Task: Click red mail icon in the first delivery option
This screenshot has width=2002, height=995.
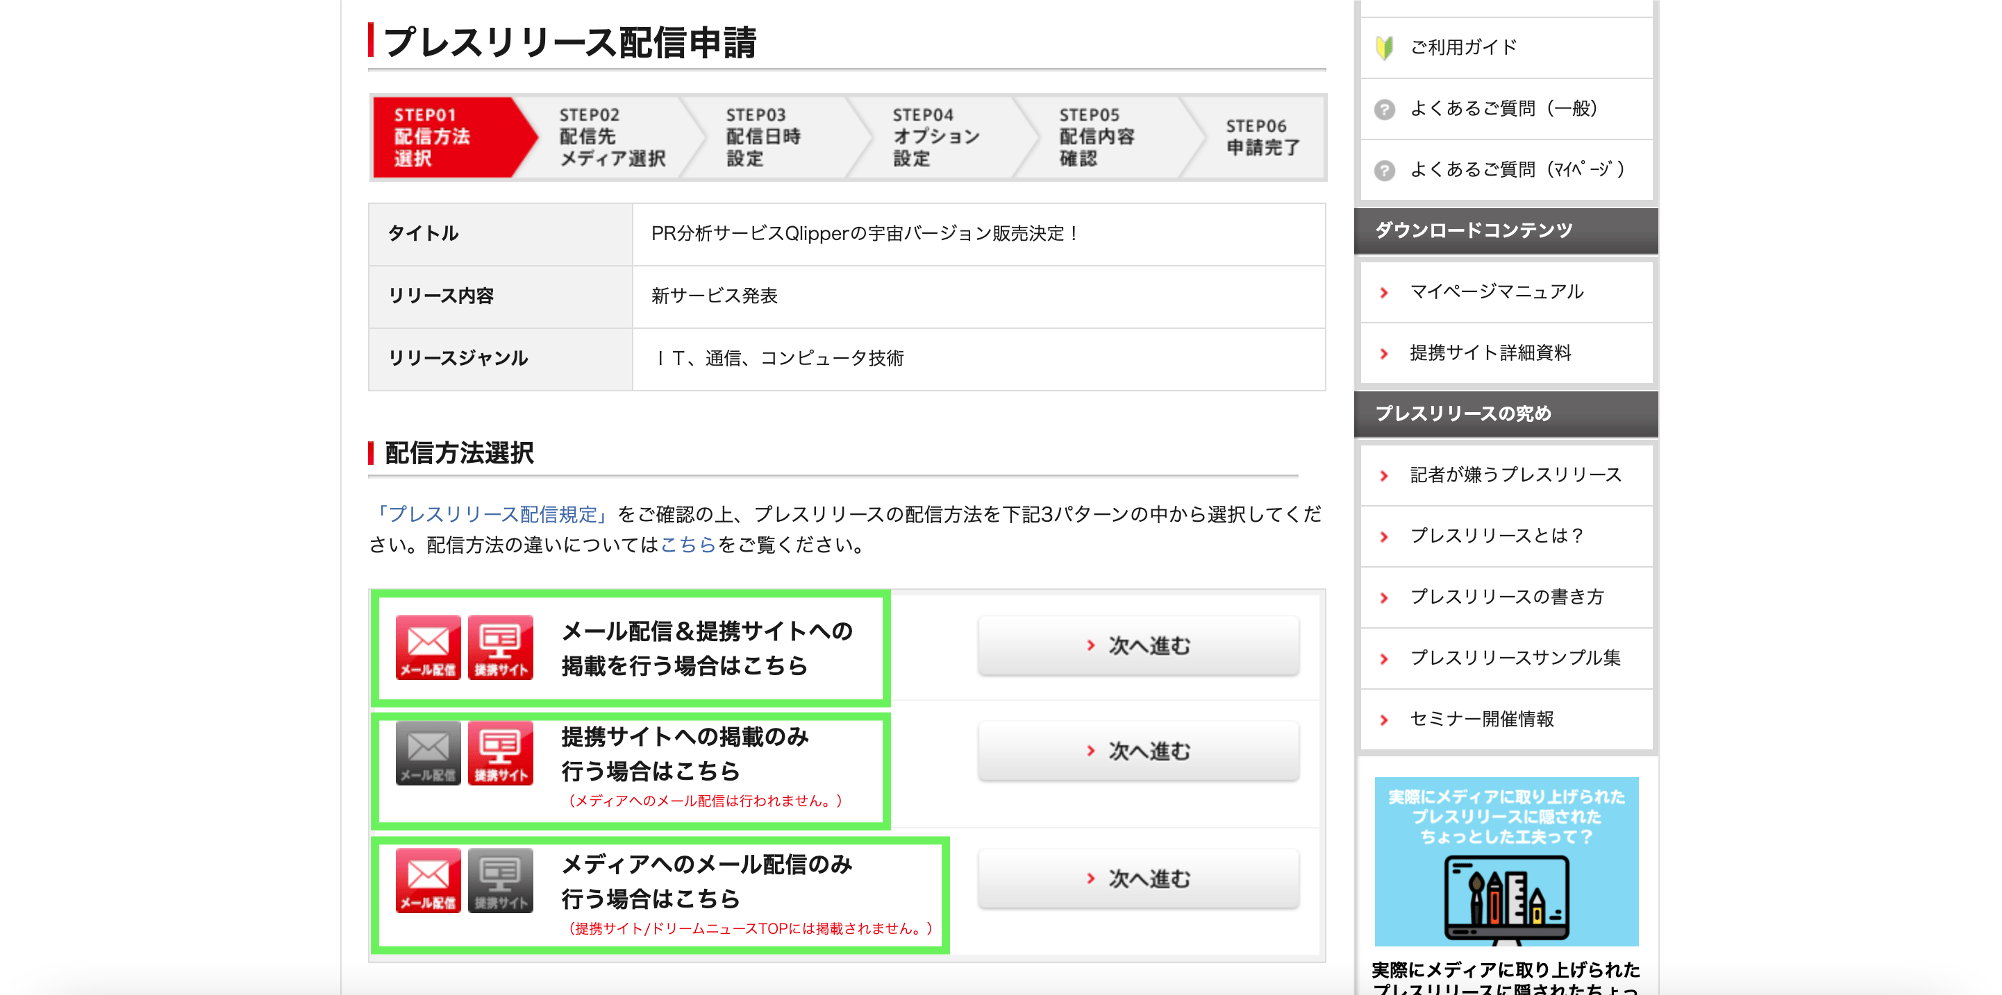Action: pyautogui.click(x=428, y=647)
